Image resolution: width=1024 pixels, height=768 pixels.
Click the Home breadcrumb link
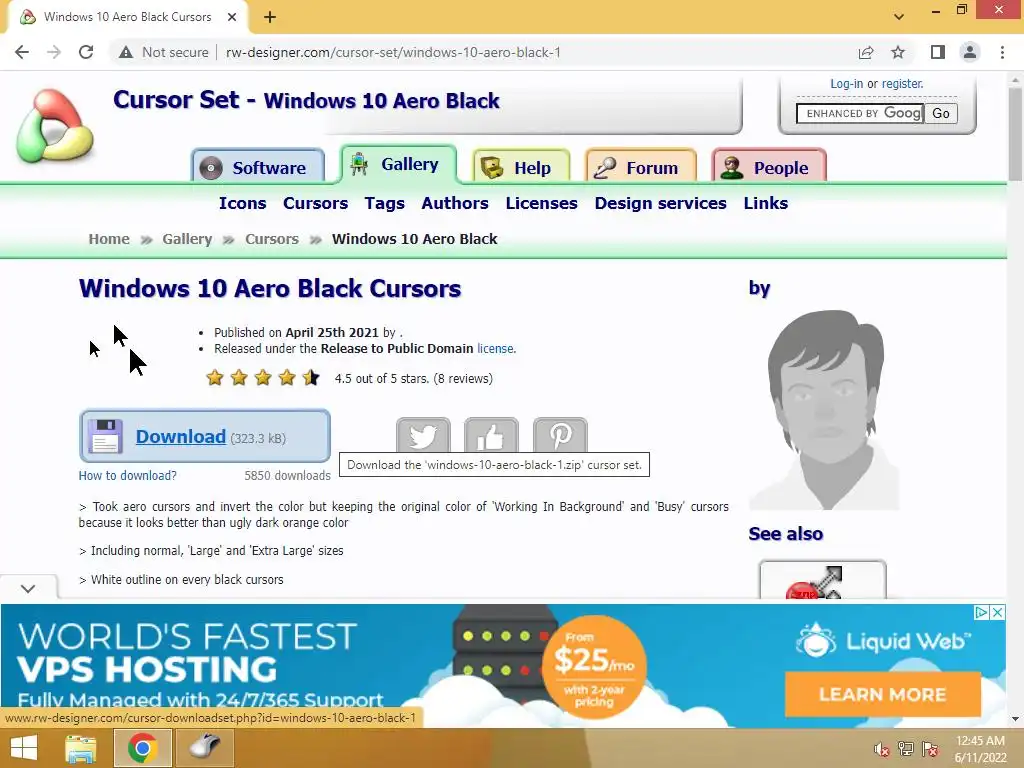tap(109, 239)
